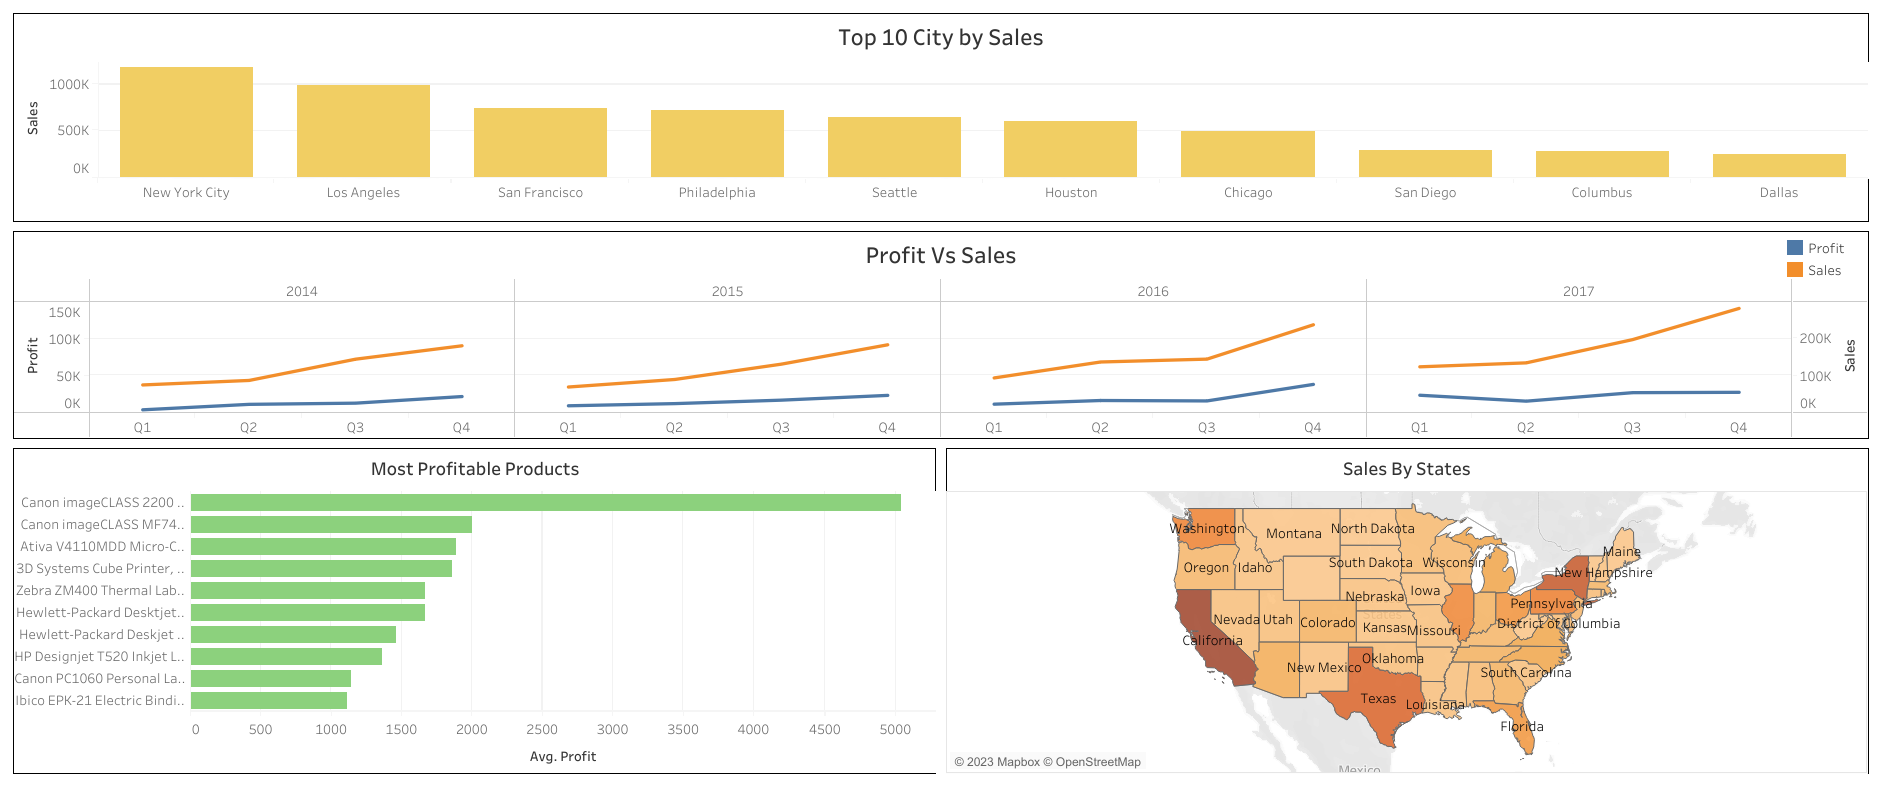Click the orange Sales line in 2014
The height and width of the screenshot is (787, 1881).
(x=355, y=359)
